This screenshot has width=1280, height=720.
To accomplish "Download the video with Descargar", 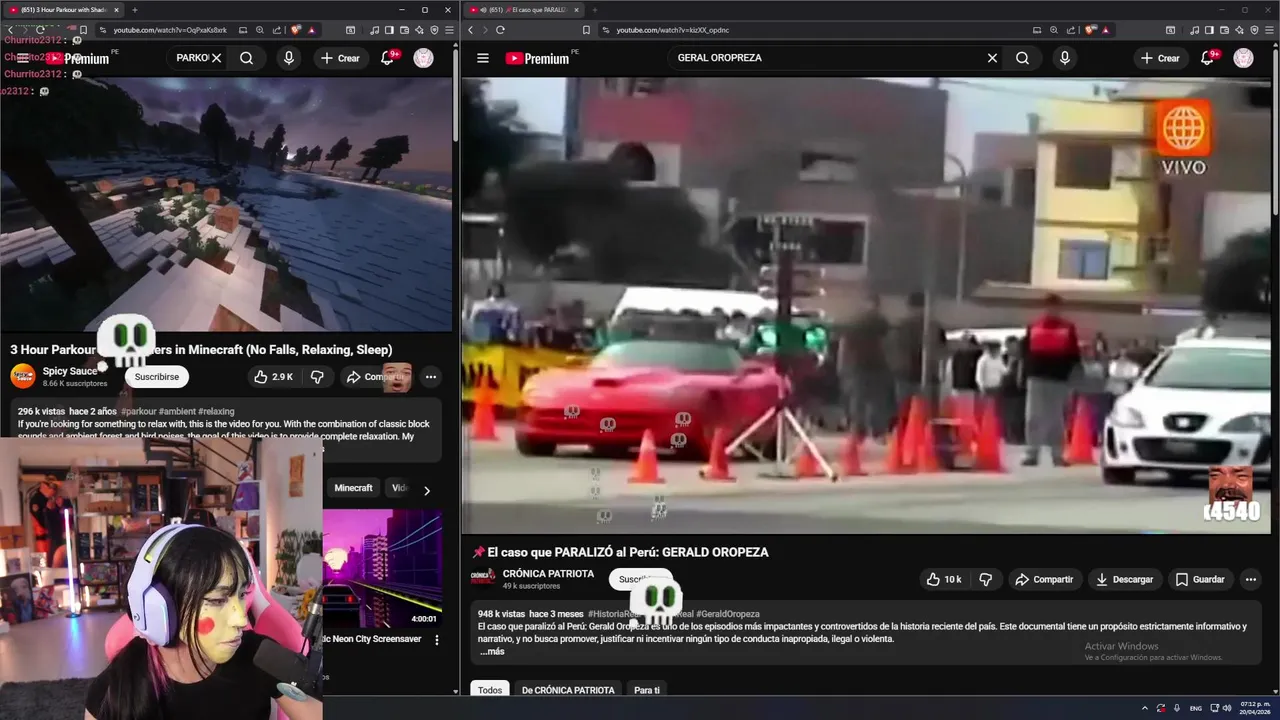I will [x=1124, y=579].
